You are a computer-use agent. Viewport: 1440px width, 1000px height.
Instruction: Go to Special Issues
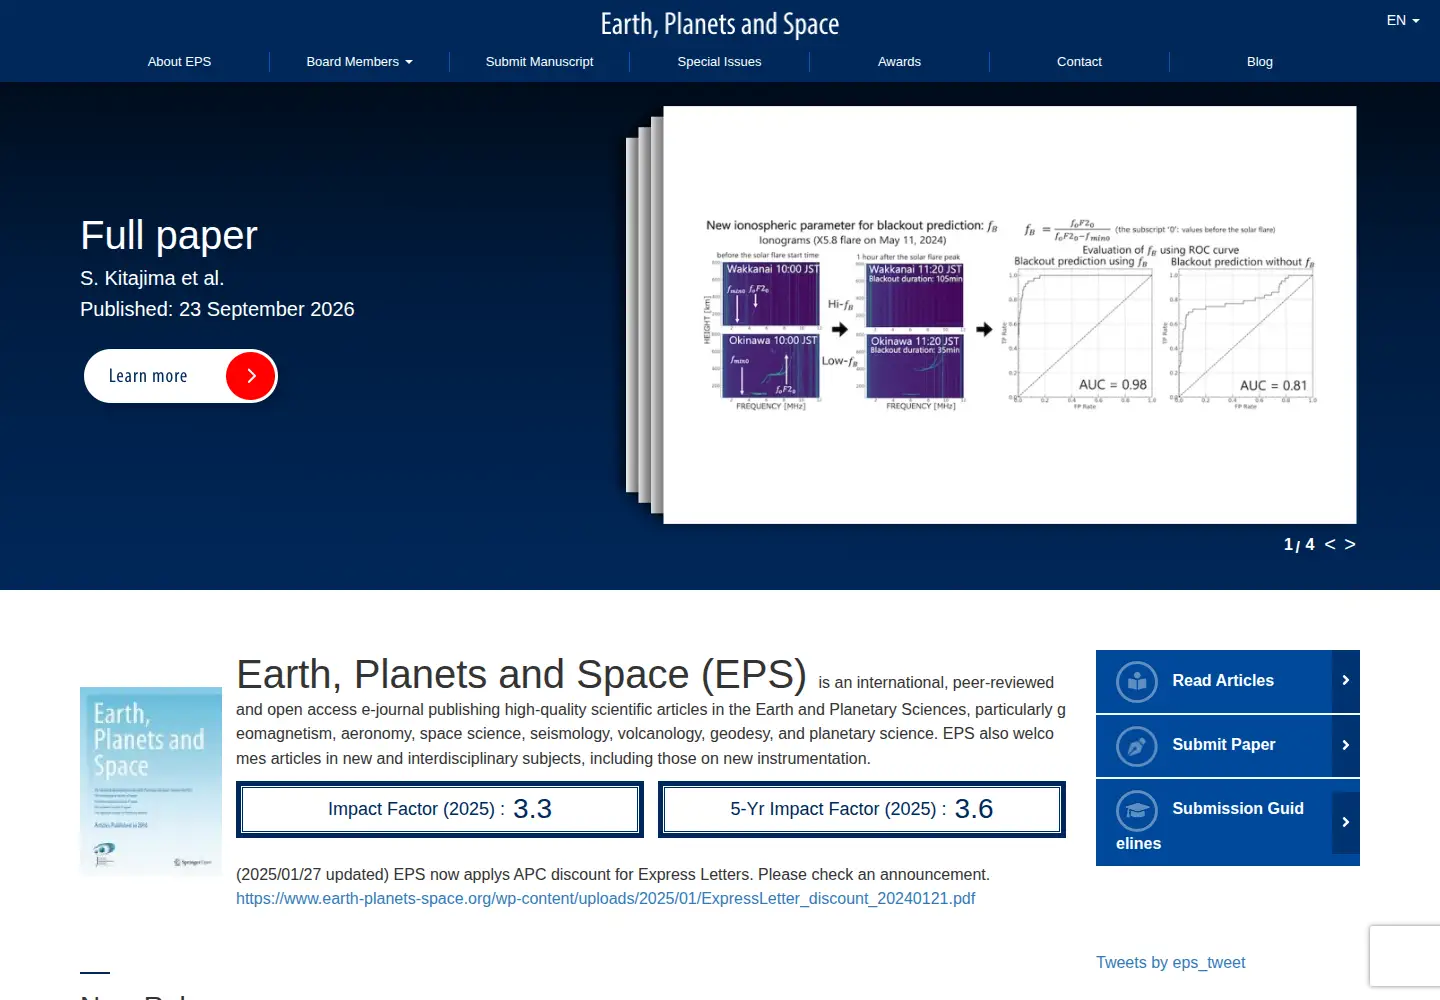719,62
